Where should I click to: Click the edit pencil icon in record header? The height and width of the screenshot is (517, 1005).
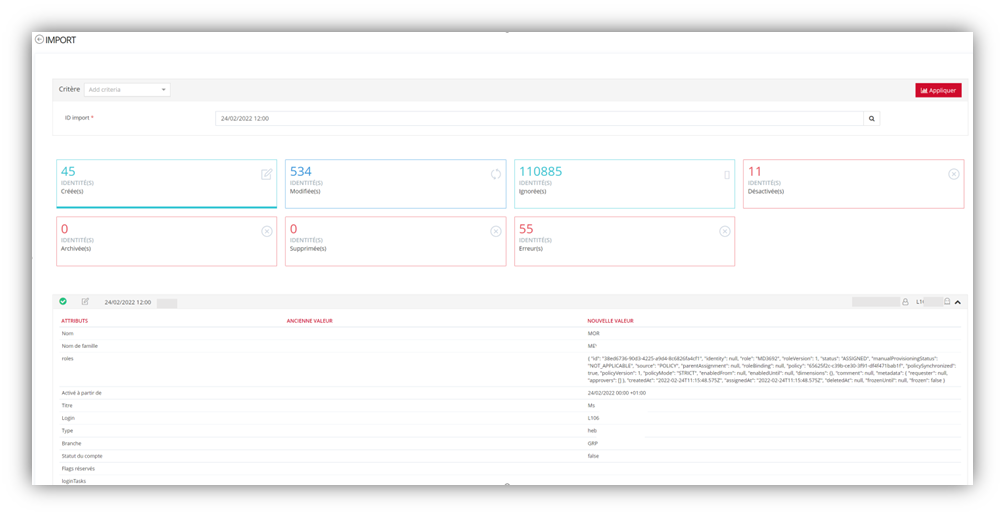[x=85, y=301]
